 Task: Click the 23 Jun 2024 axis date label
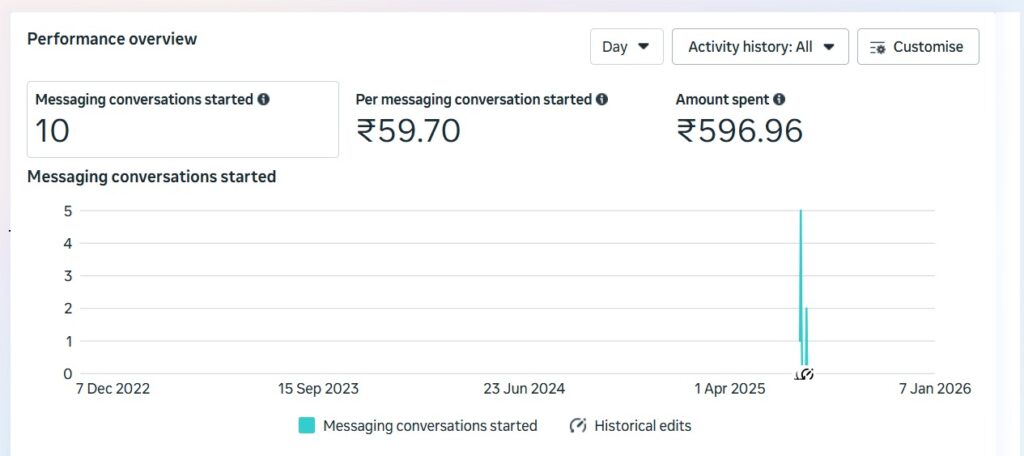(524, 389)
